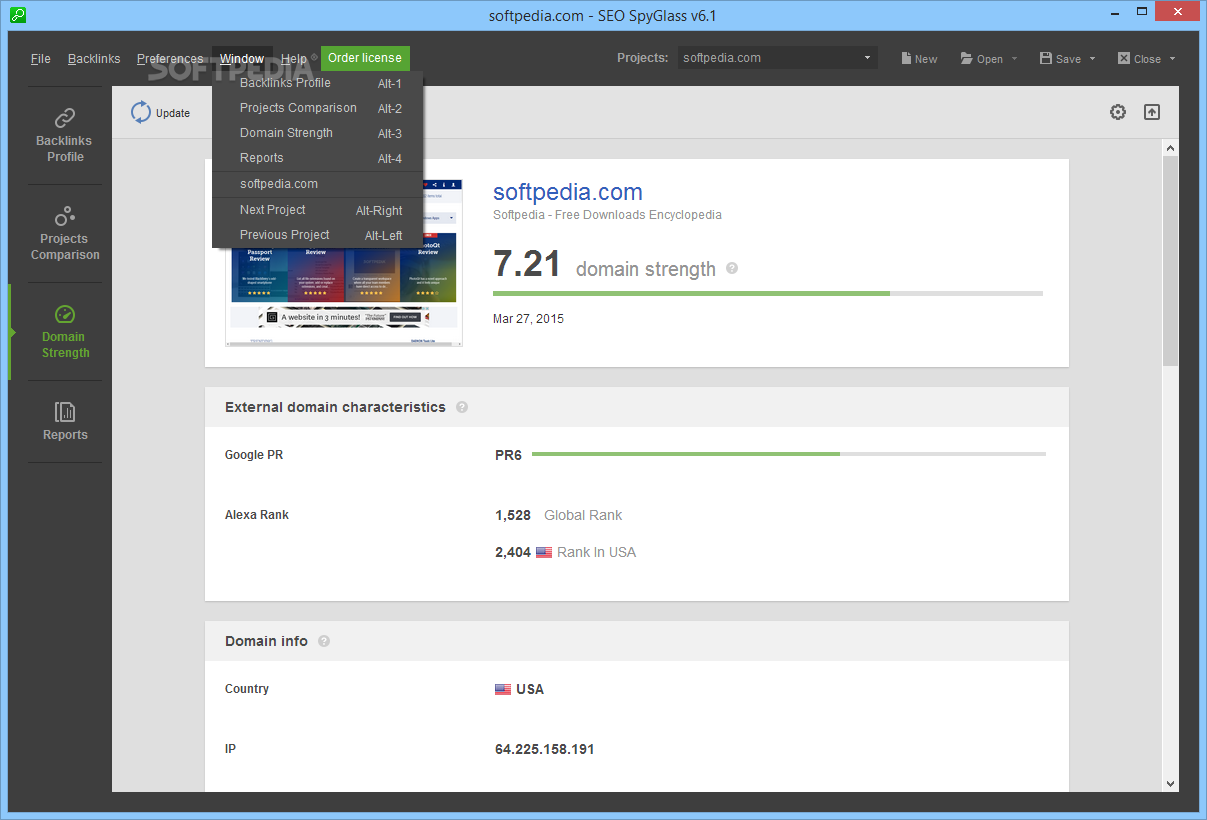Click help icon beside Domain info
The height and width of the screenshot is (820, 1207).
tap(324, 641)
